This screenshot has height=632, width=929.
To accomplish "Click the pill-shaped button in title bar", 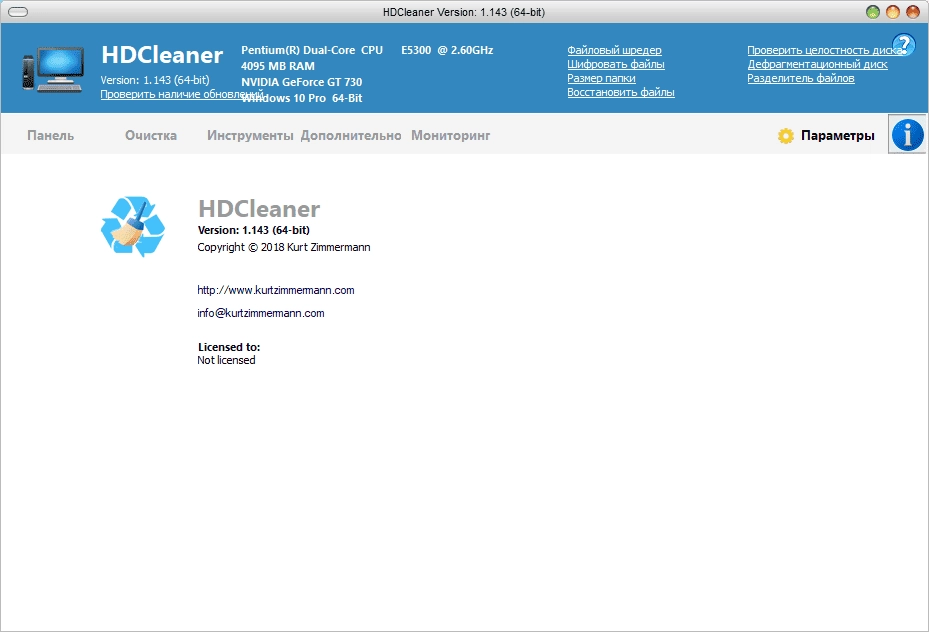I will point(18,12).
